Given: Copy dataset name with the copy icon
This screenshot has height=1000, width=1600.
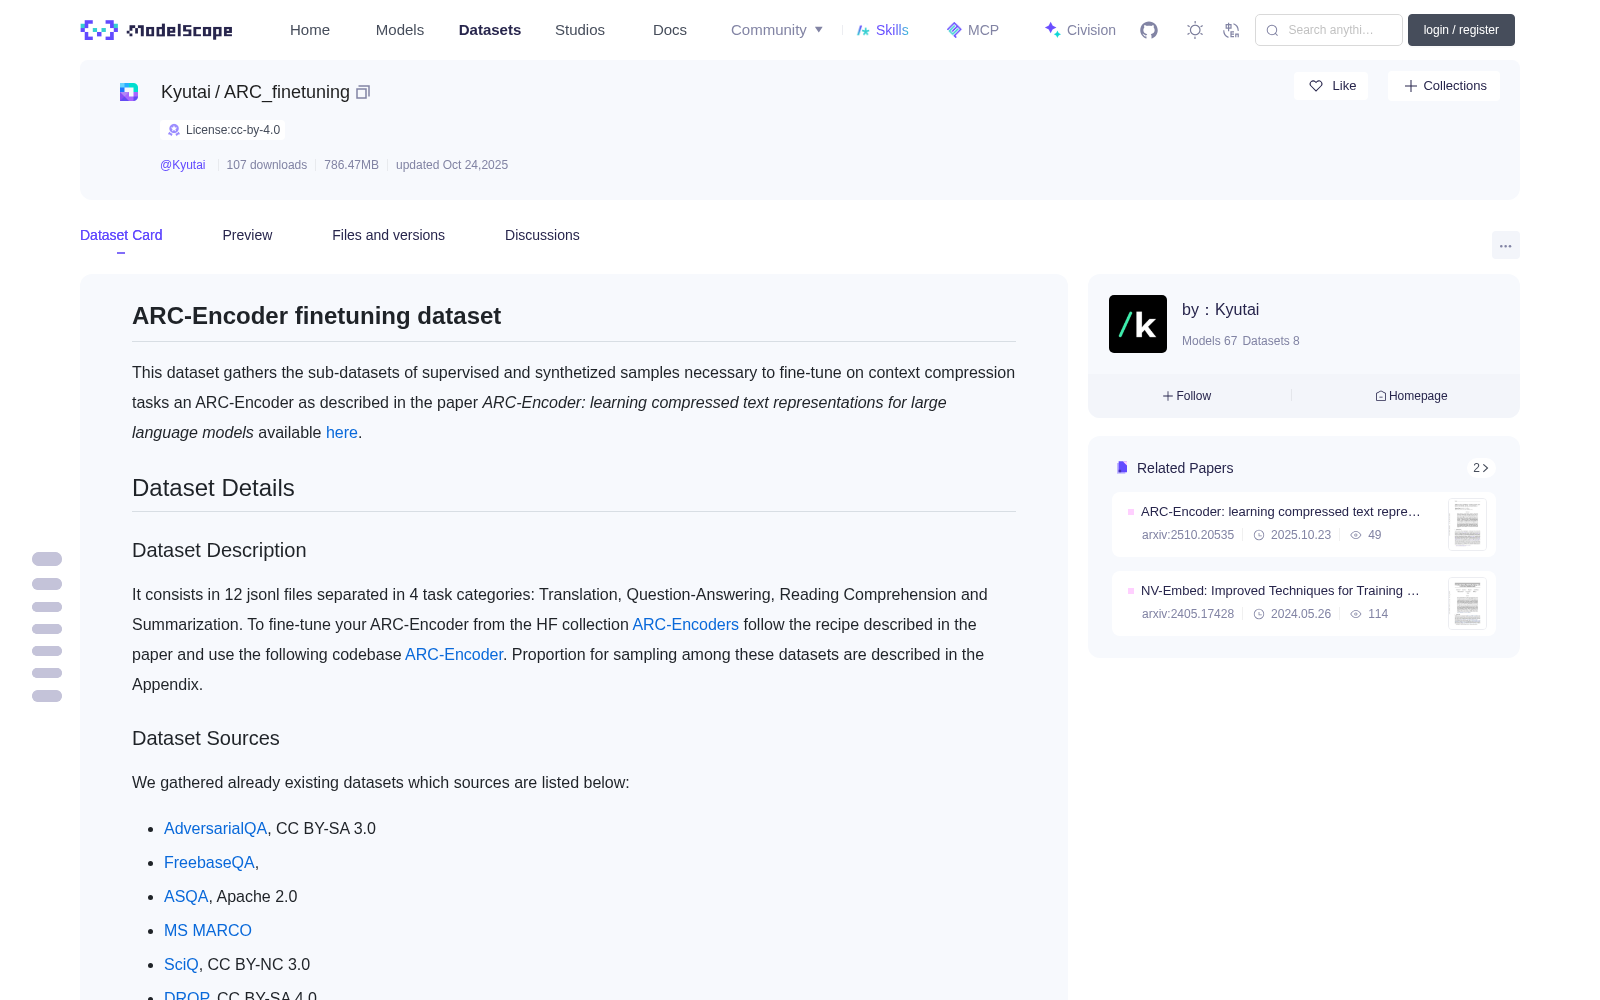Looking at the screenshot, I should point(363,92).
